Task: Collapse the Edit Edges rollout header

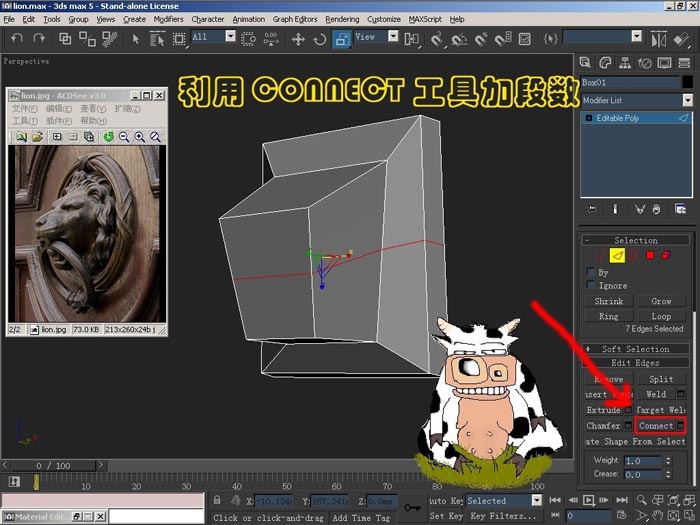Action: (x=635, y=362)
